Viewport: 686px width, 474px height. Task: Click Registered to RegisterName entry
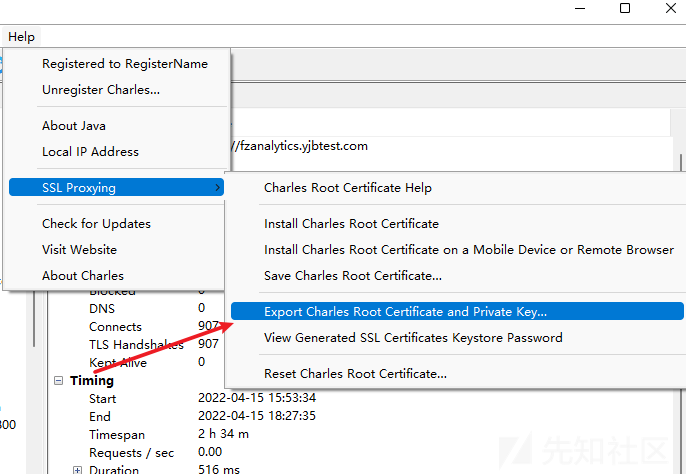[x=125, y=64]
